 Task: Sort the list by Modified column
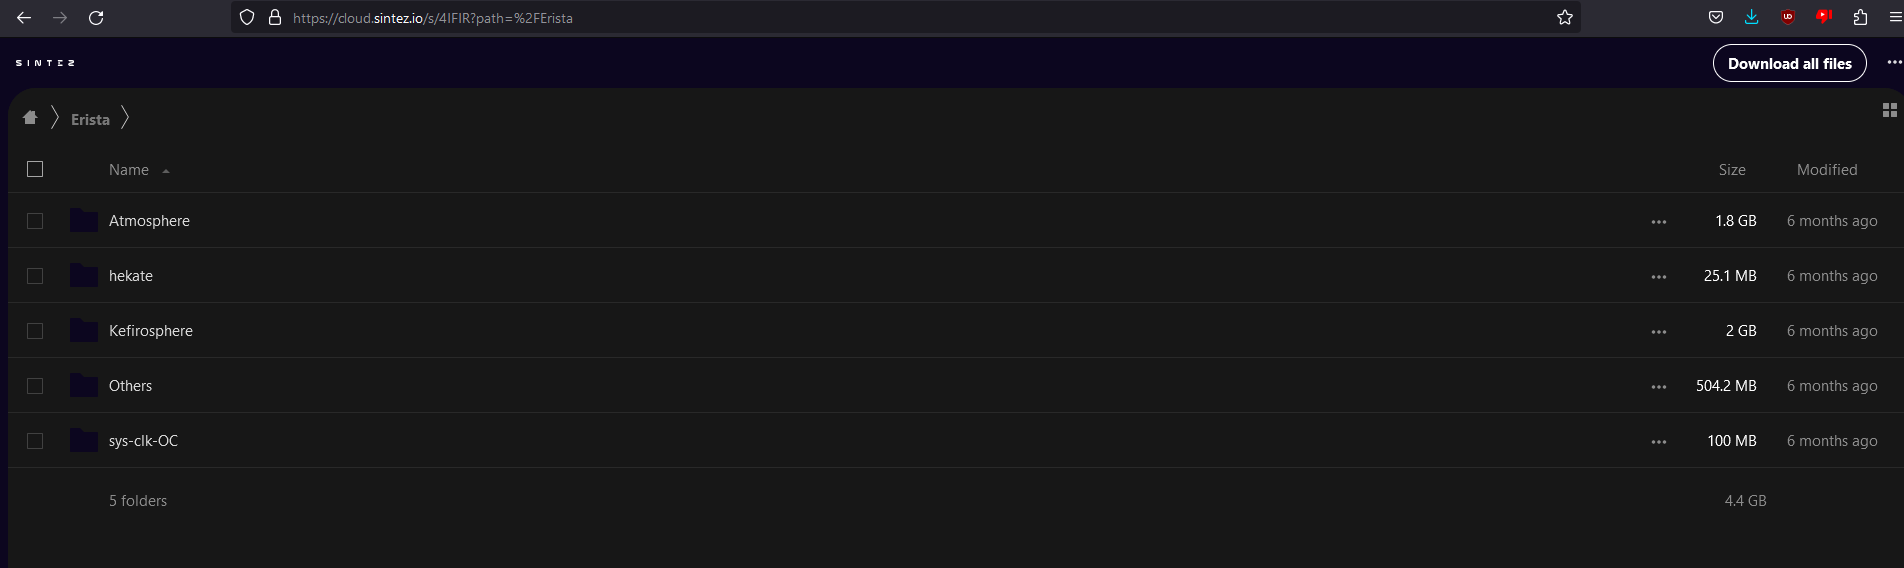click(1827, 170)
